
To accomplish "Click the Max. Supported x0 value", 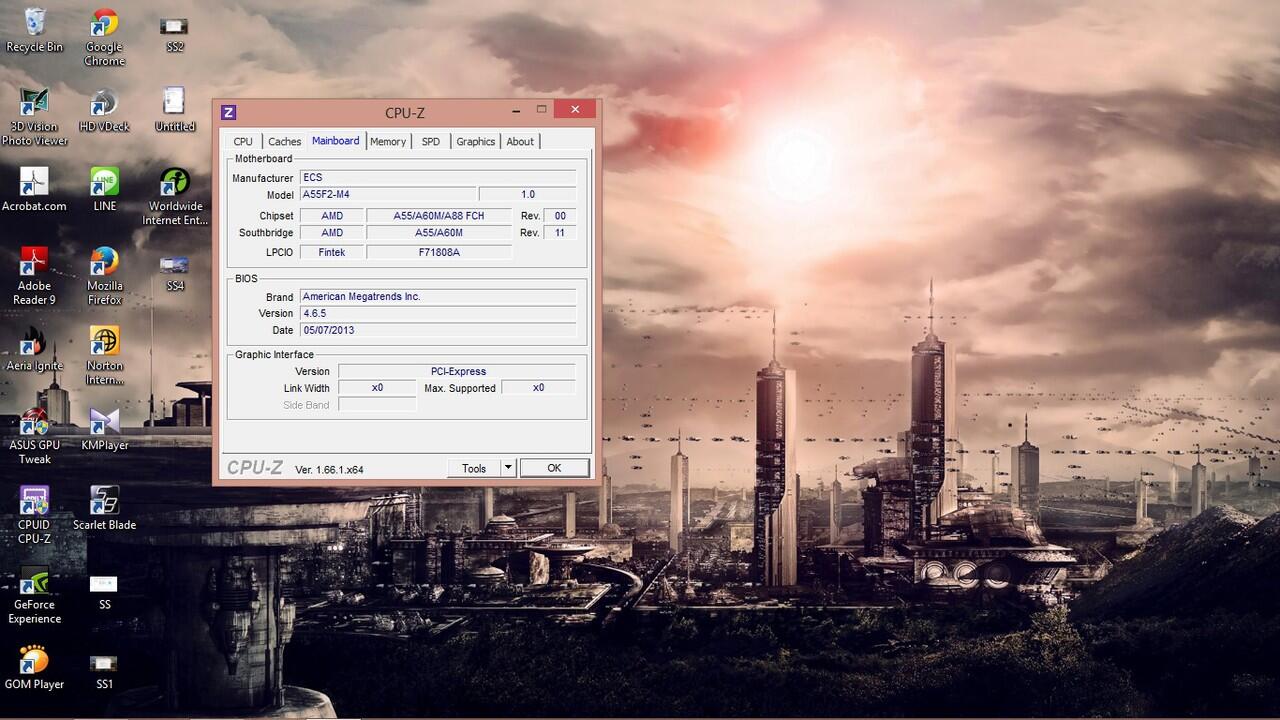I will pos(539,388).
